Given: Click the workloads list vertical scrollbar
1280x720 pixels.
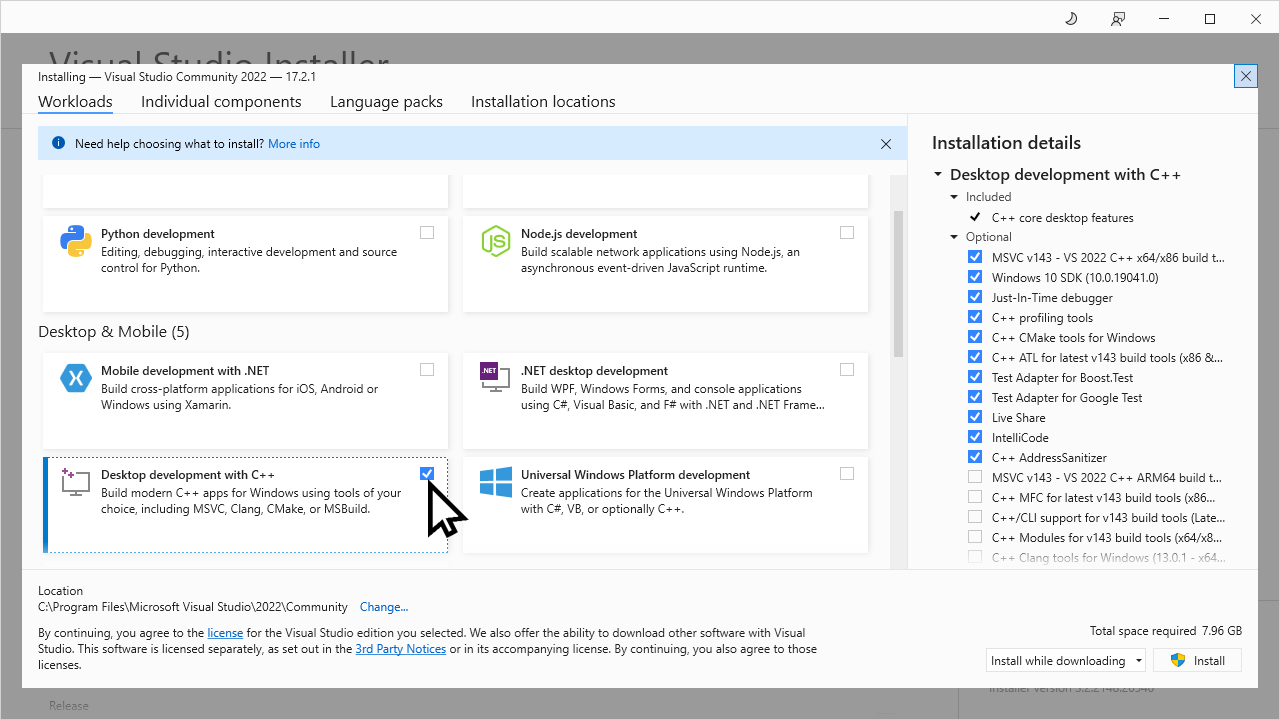Looking at the screenshot, I should 898,283.
